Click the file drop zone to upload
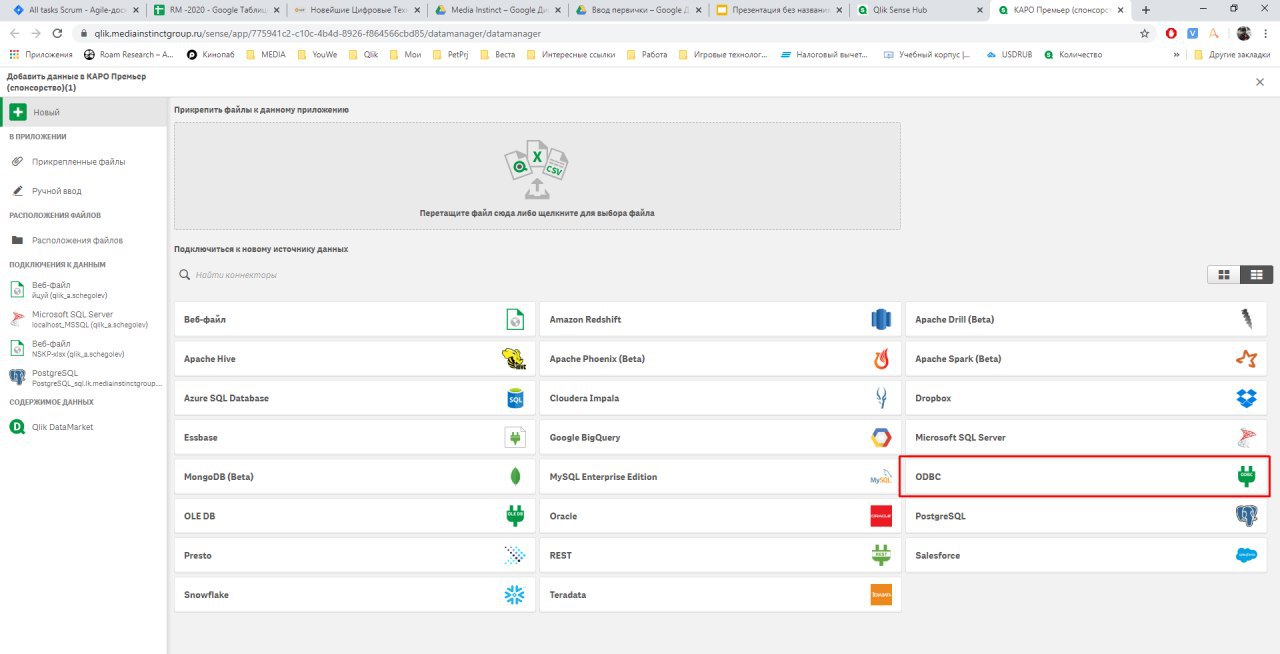1280x654 pixels. [x=537, y=176]
